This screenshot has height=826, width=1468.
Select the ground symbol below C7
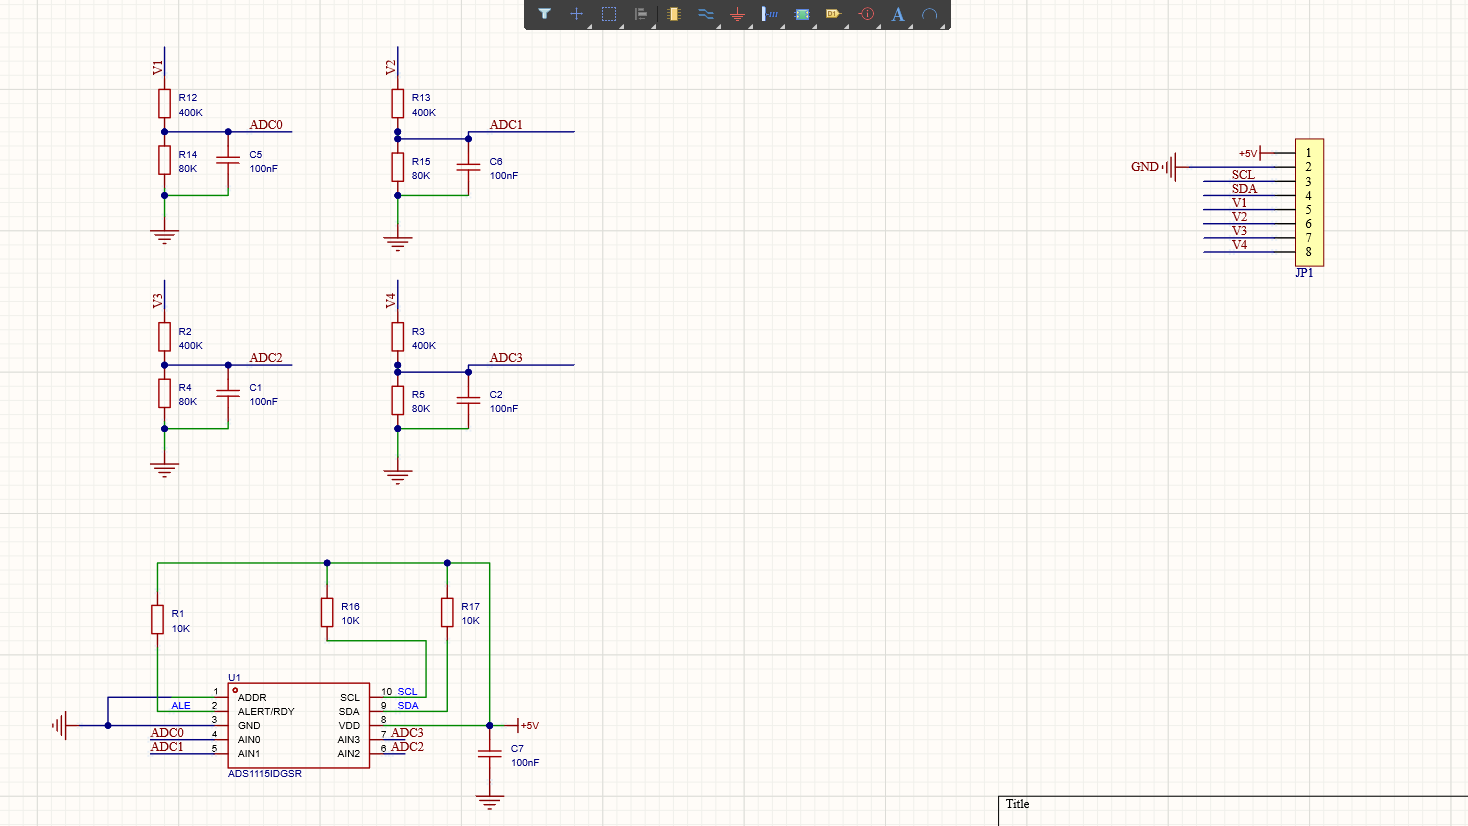click(489, 801)
